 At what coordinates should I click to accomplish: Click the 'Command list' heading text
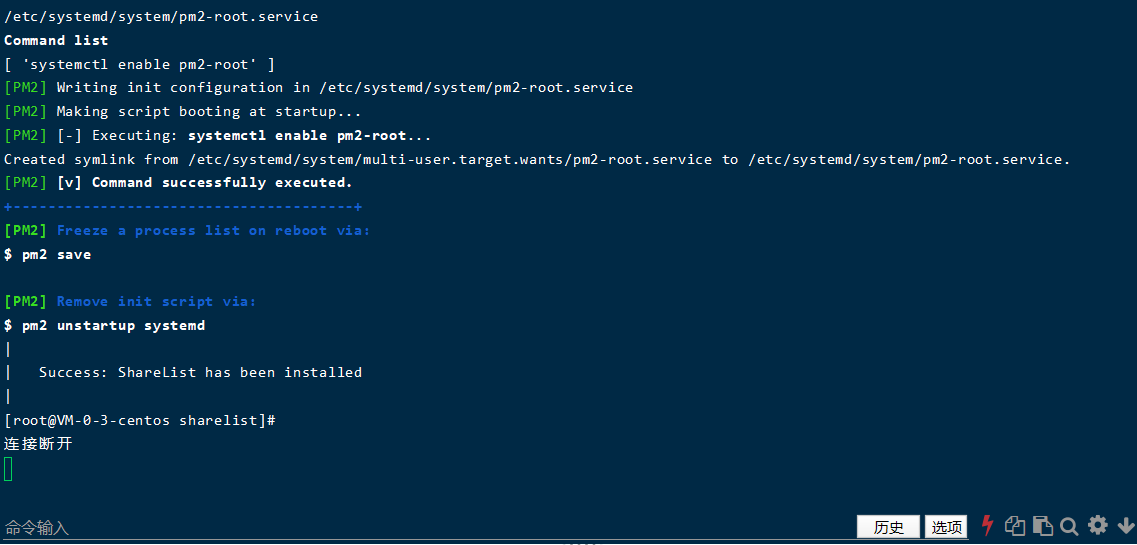56,41
